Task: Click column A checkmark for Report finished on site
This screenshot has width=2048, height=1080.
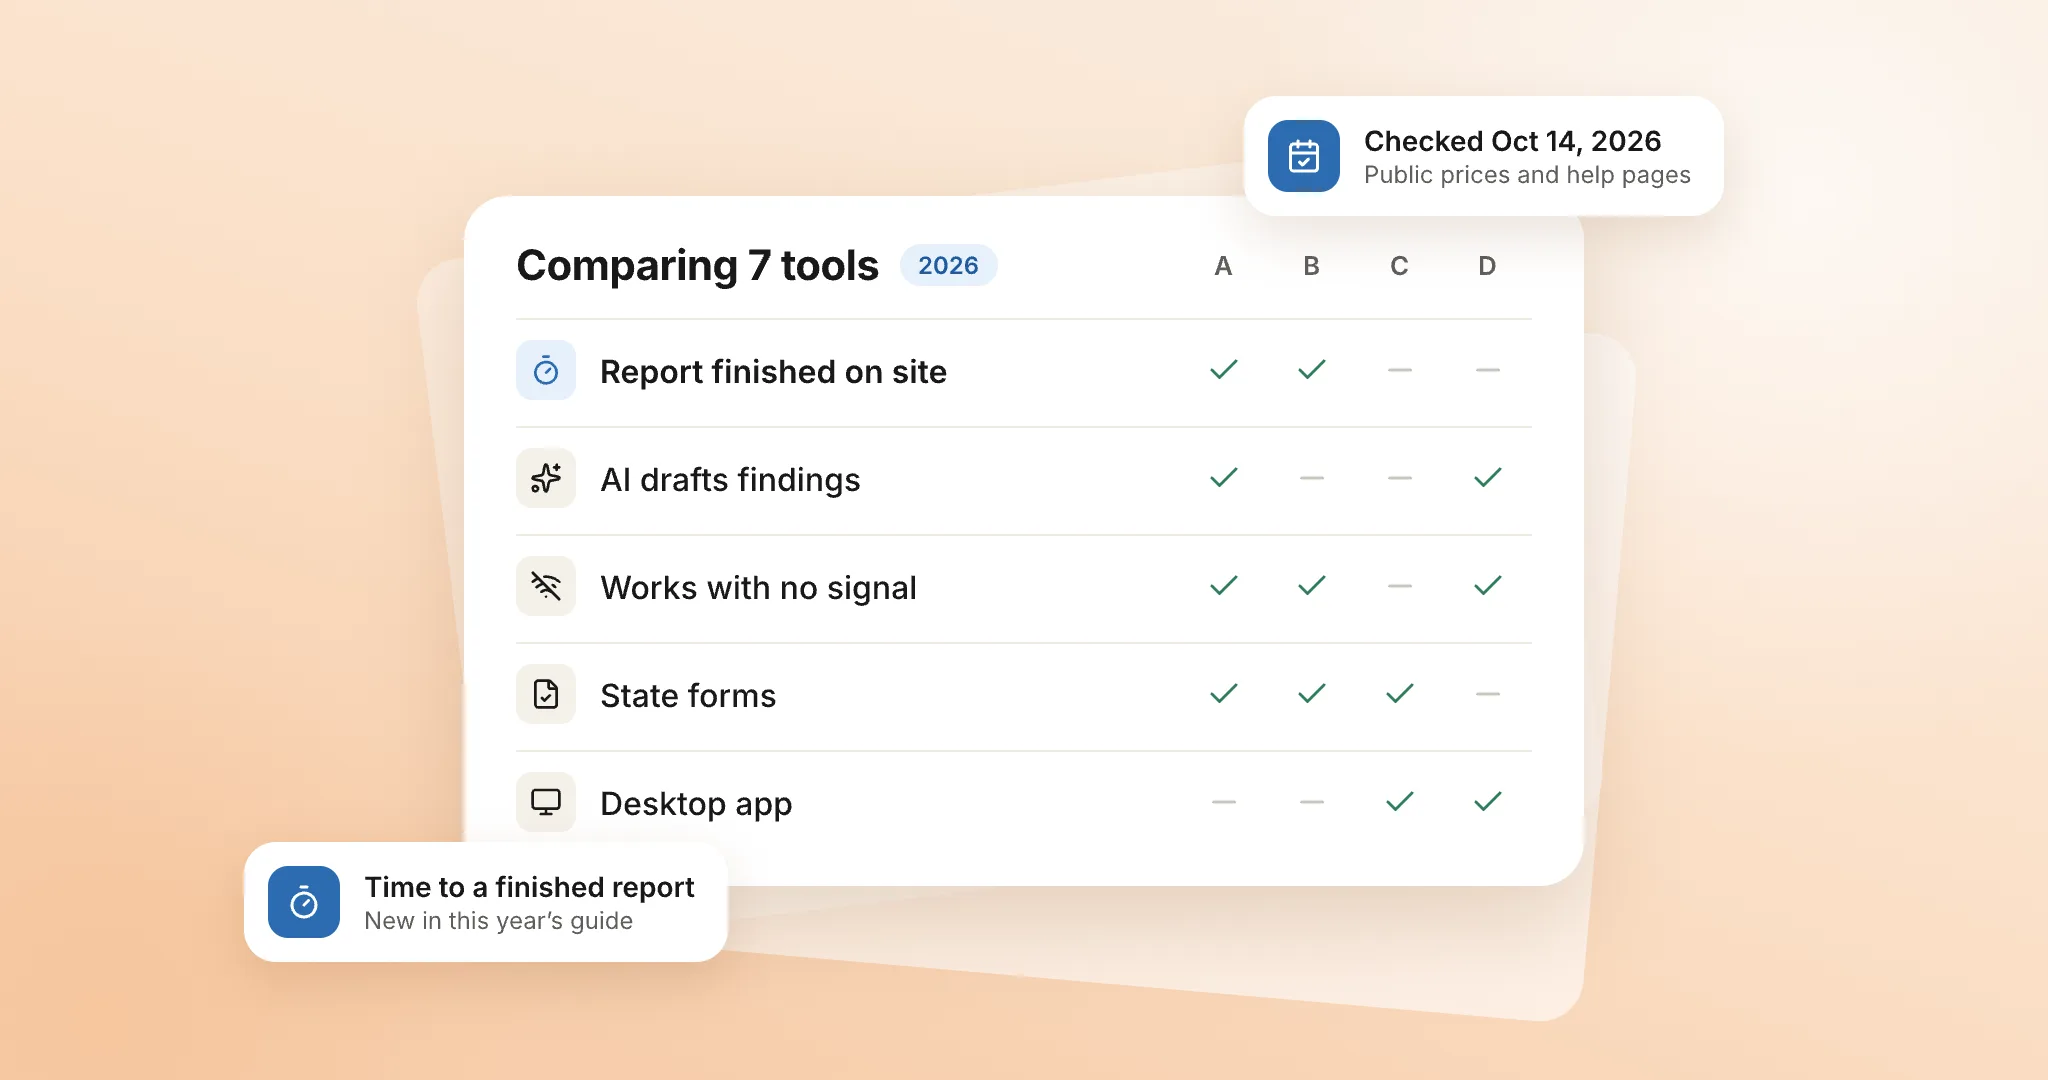Action: tap(1224, 370)
